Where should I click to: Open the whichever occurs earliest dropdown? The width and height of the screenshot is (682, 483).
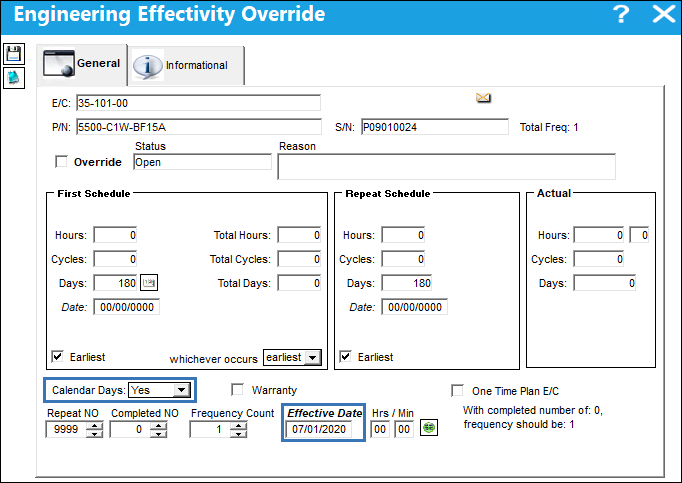coord(312,358)
